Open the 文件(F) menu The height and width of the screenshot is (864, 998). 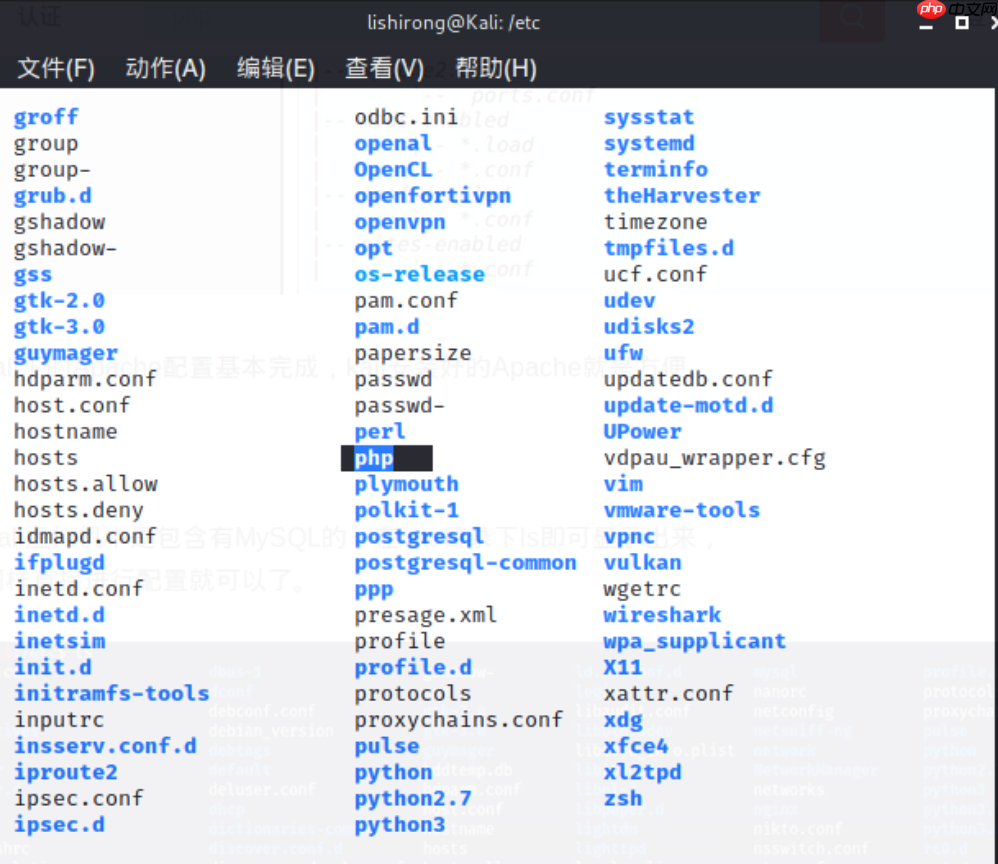(x=56, y=68)
